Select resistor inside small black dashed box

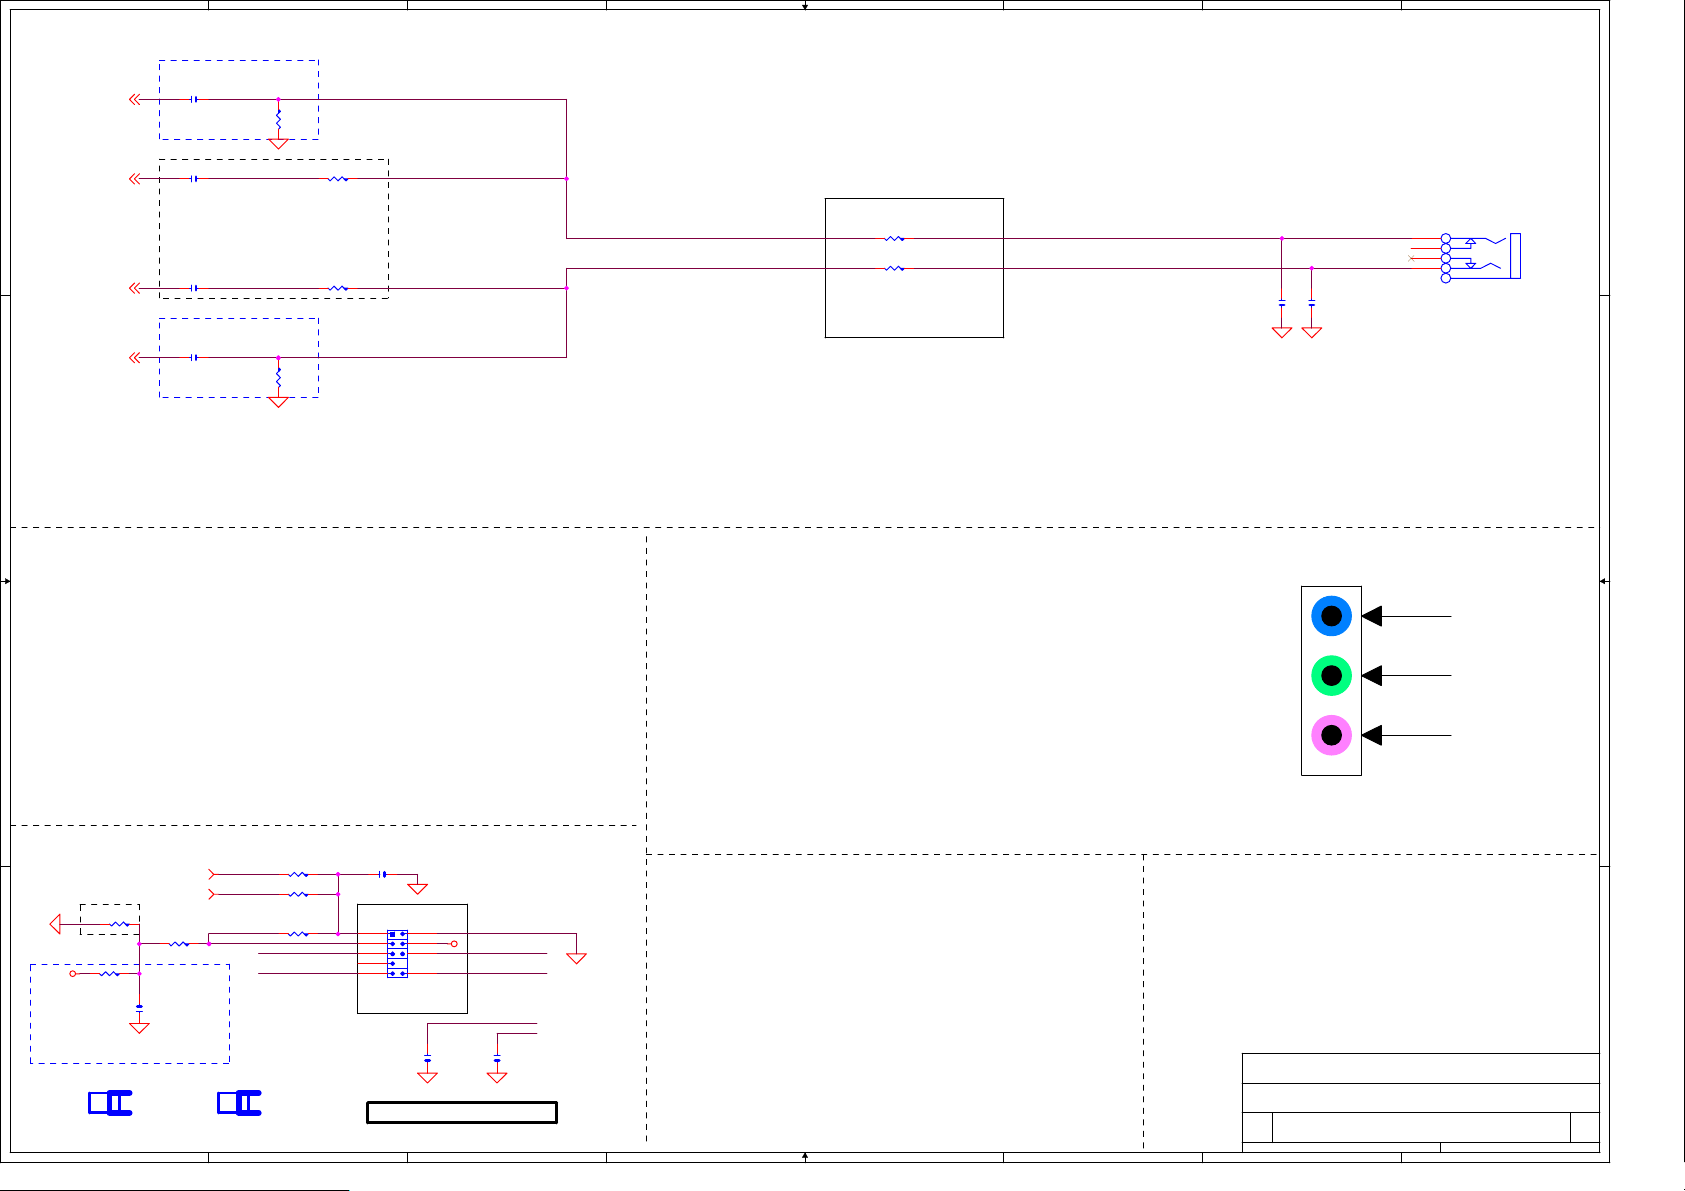tap(119, 924)
